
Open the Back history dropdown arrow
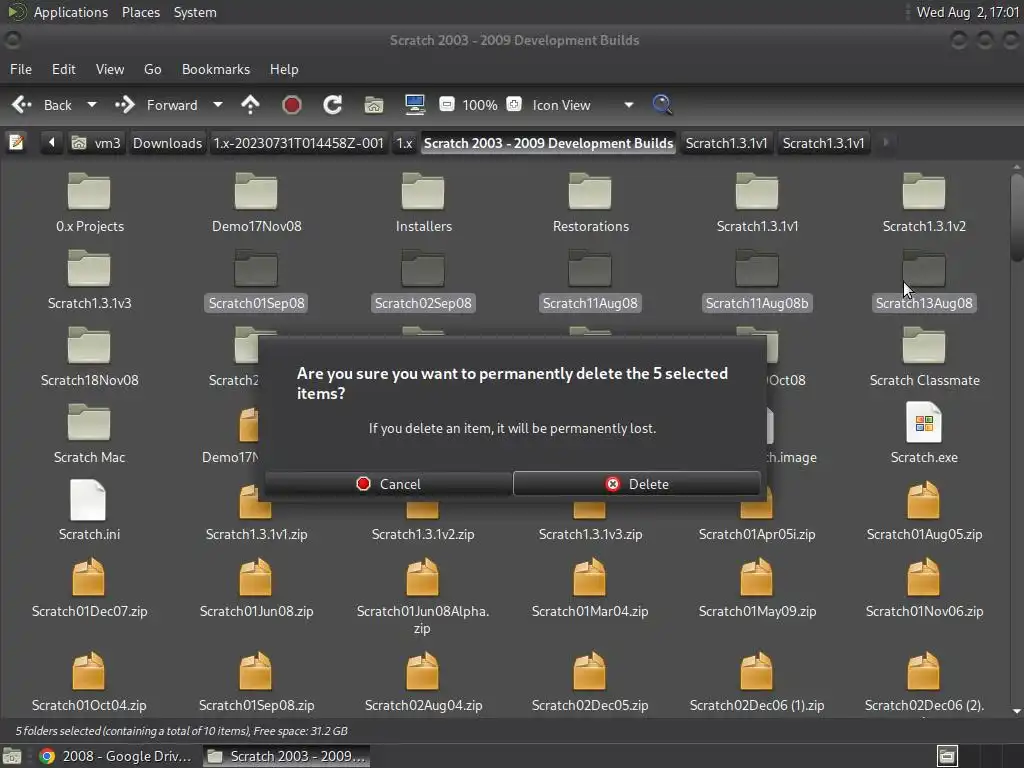(91, 104)
